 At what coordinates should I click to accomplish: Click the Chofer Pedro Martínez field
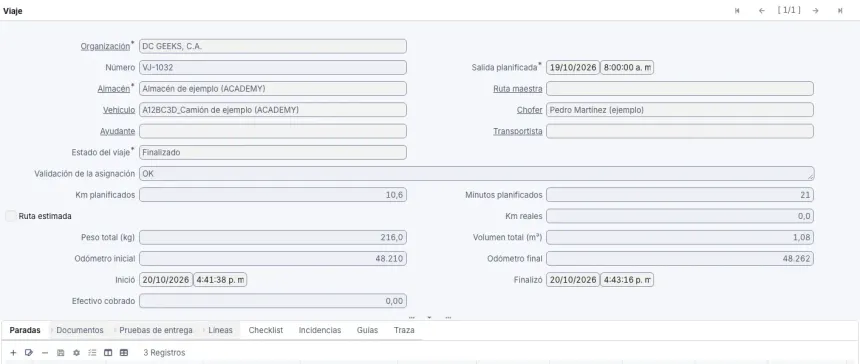680,110
